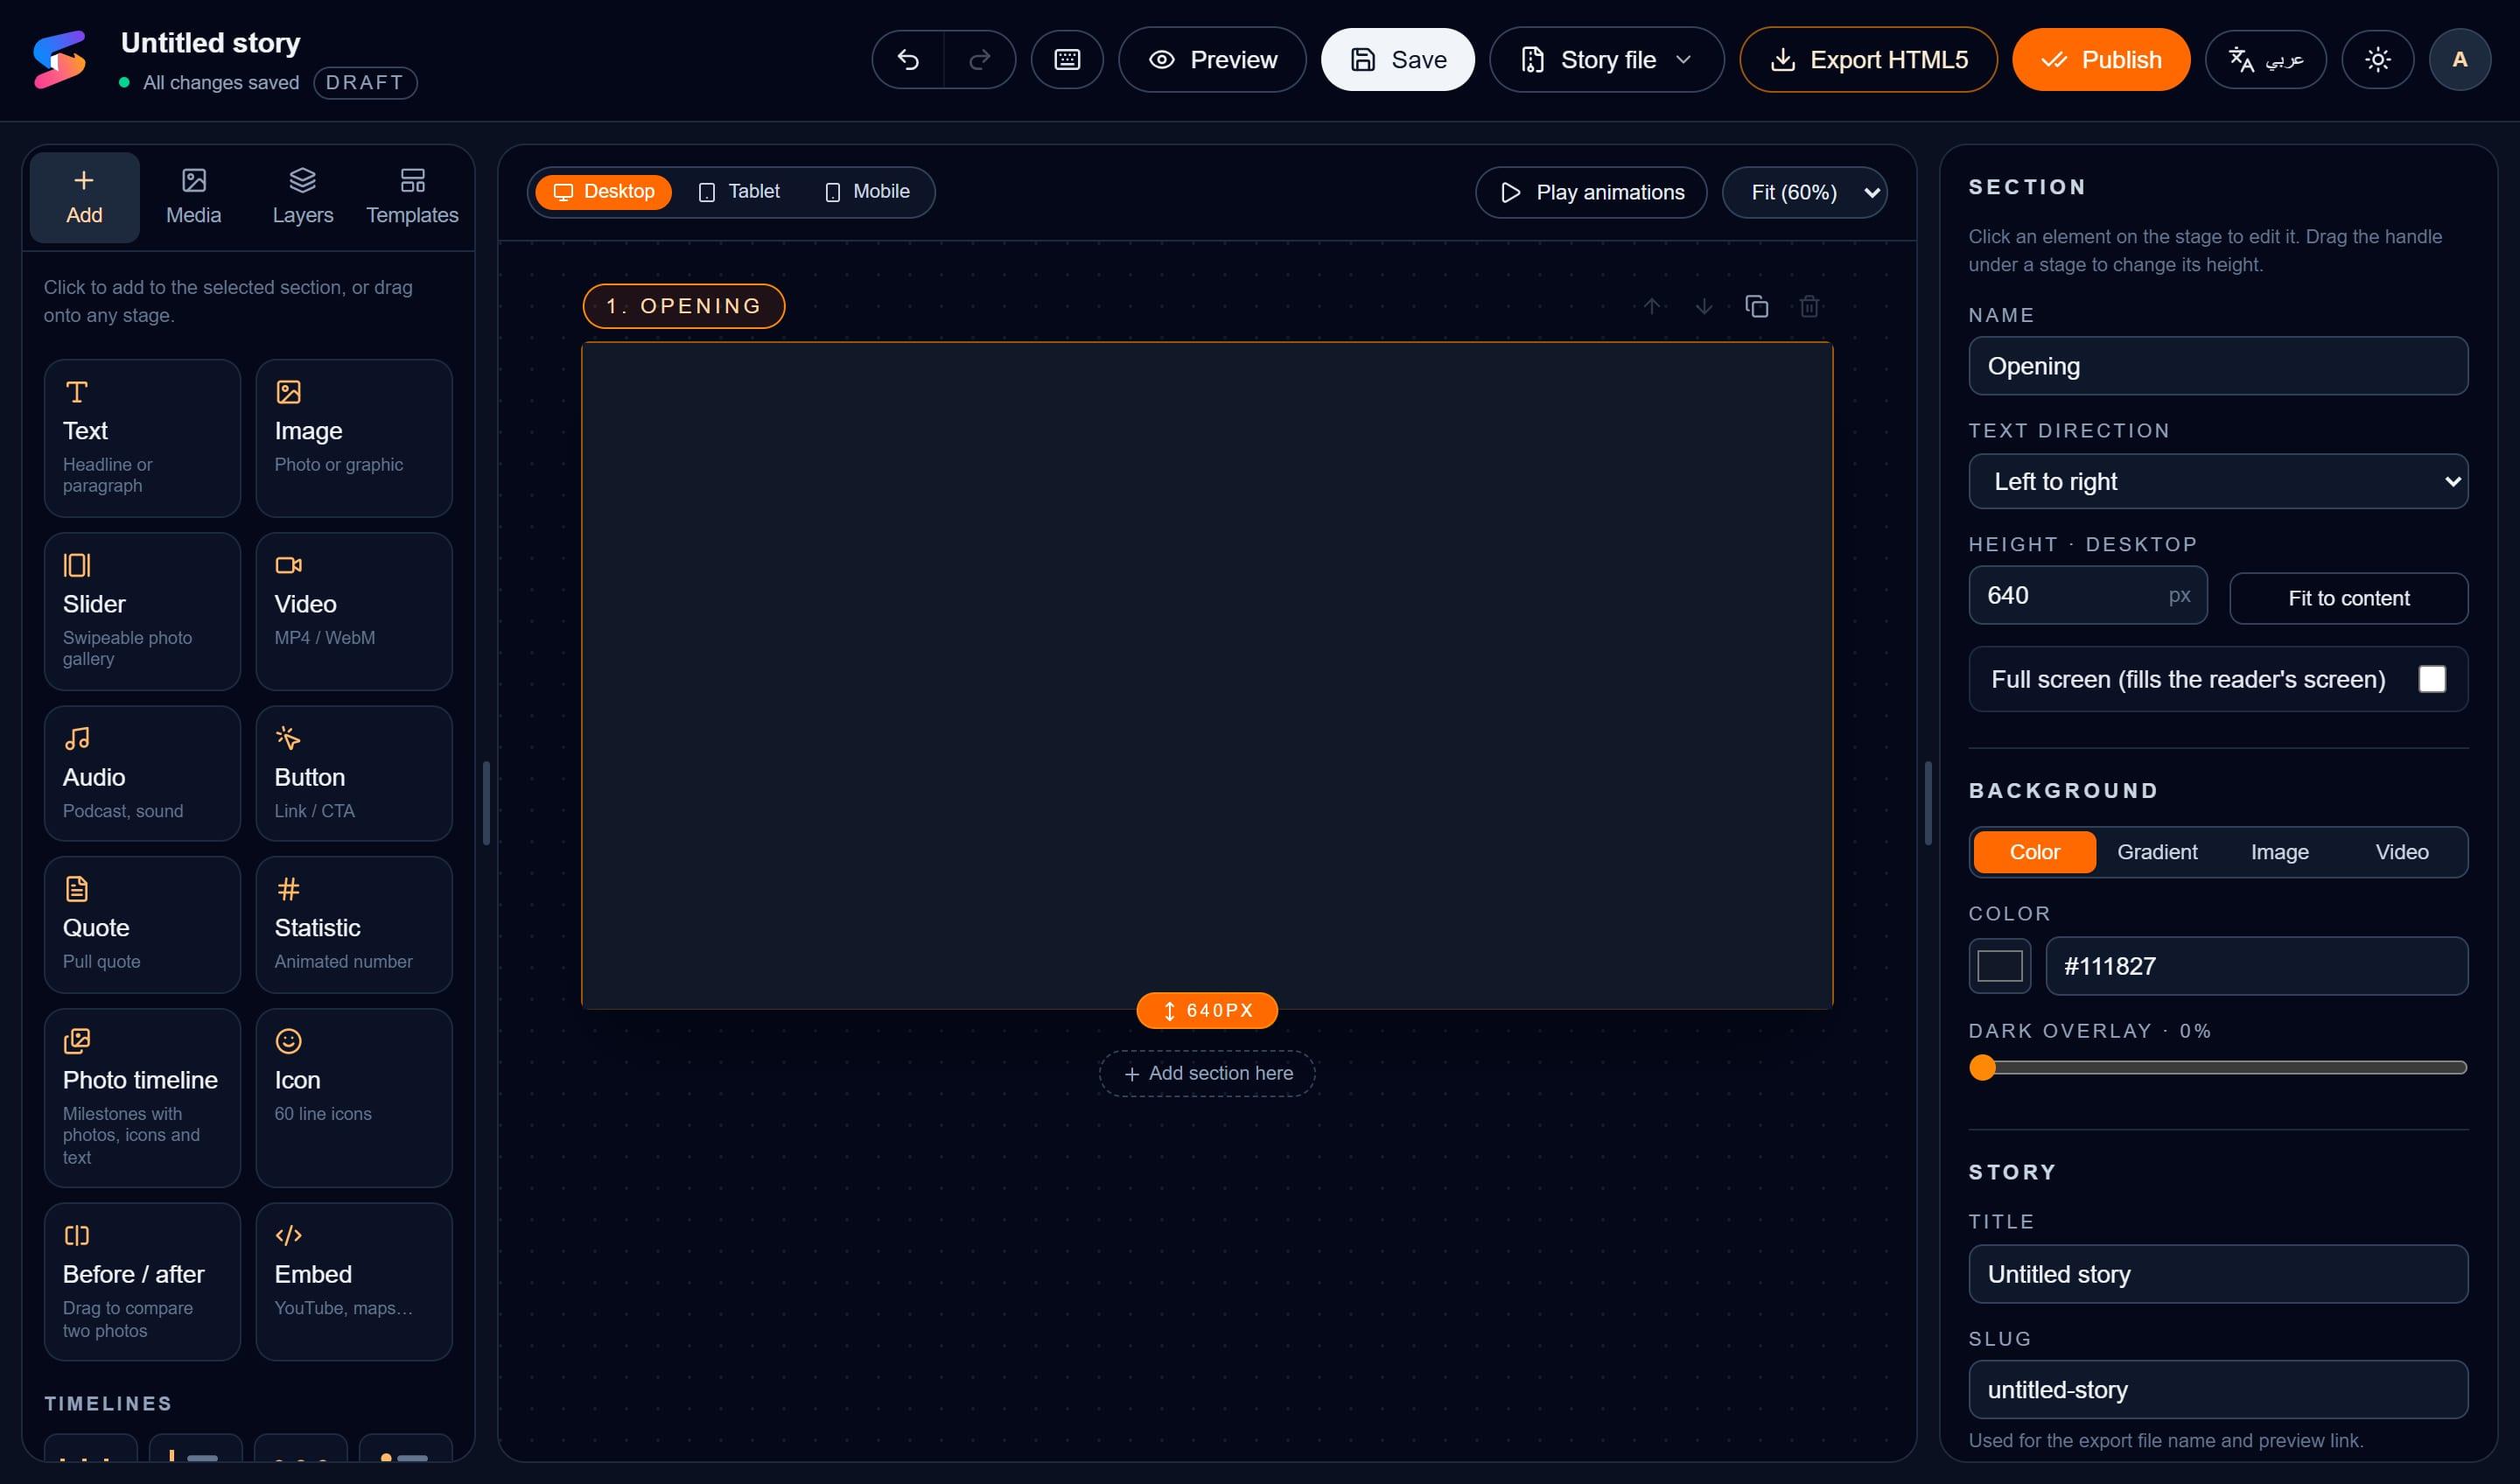This screenshot has width=2520, height=1484.
Task: Open keyboard shortcuts icon button
Action: (1067, 60)
